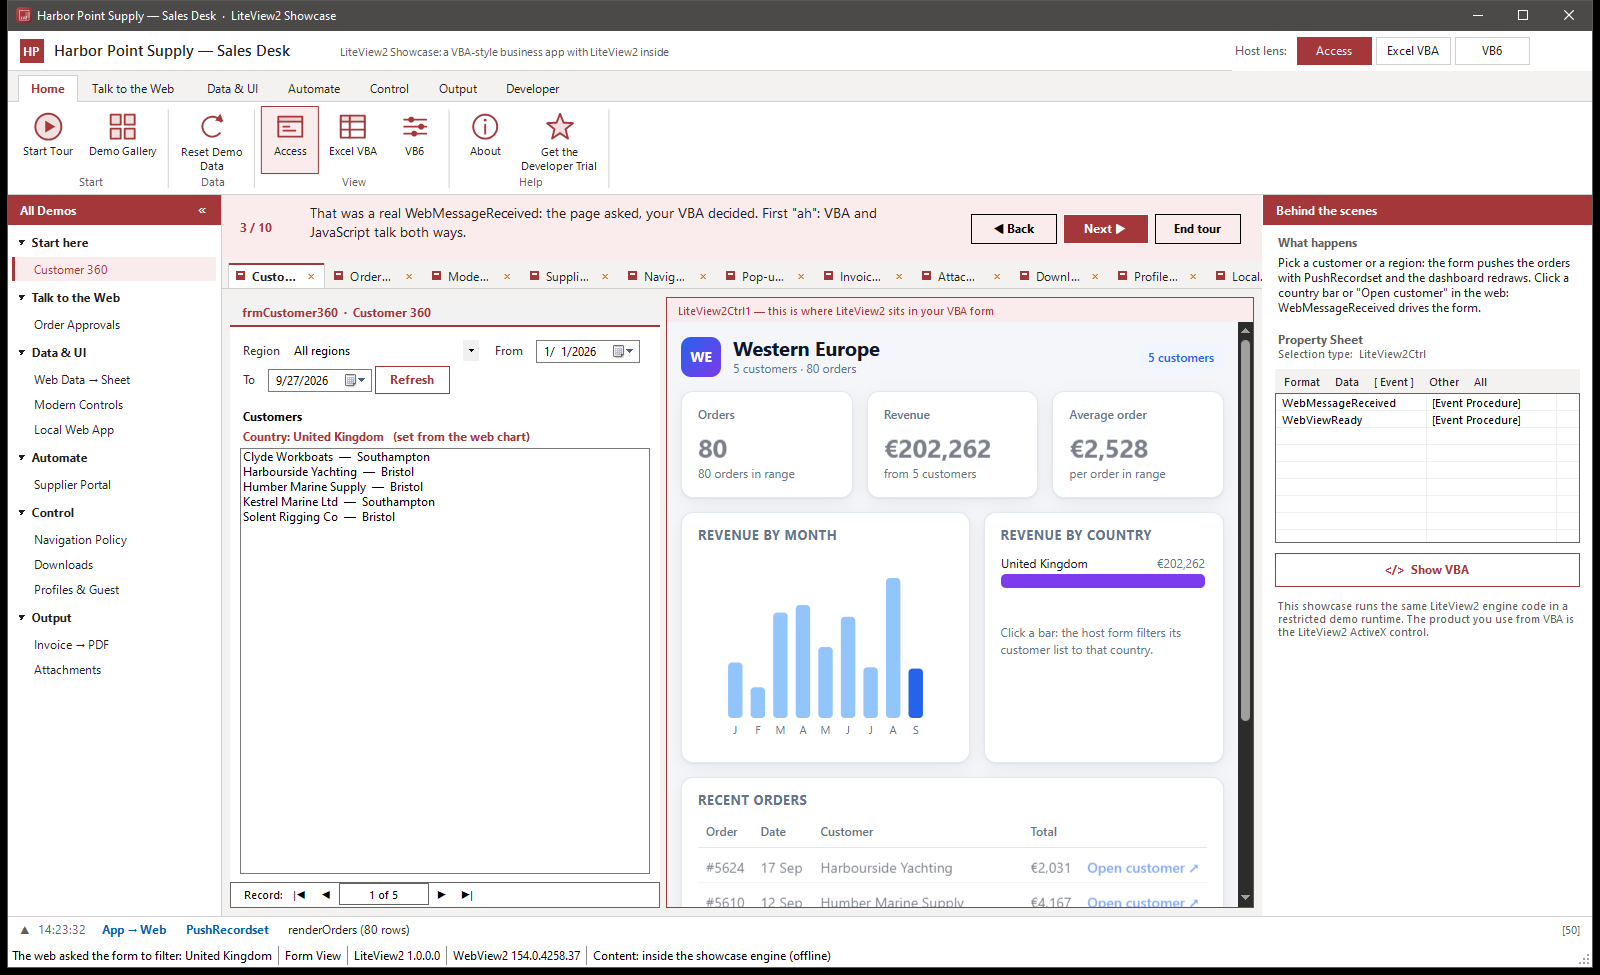Click the web view vertical scrollbar
Image resolution: width=1600 pixels, height=975 pixels.
point(1245,530)
